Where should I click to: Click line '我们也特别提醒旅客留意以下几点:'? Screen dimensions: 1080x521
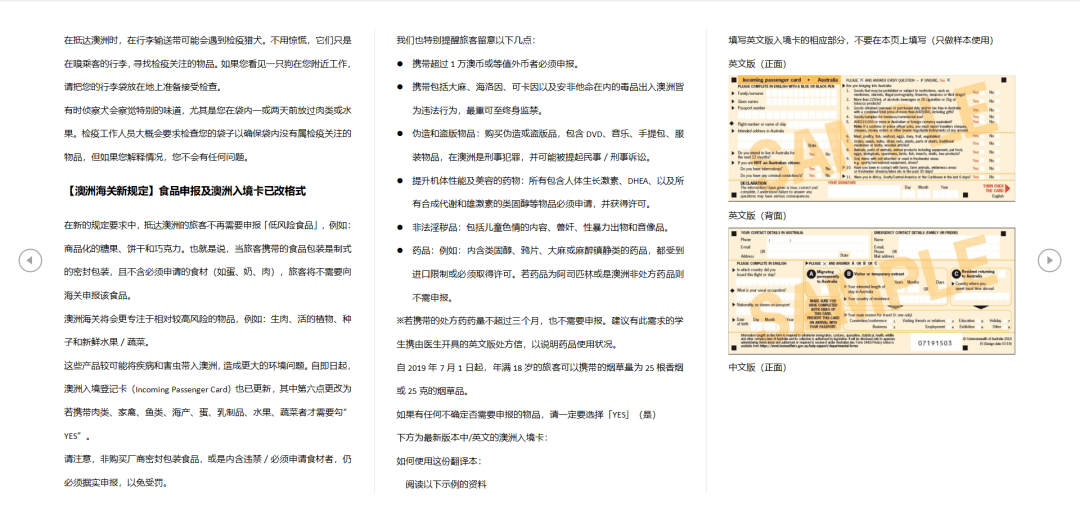pos(466,40)
